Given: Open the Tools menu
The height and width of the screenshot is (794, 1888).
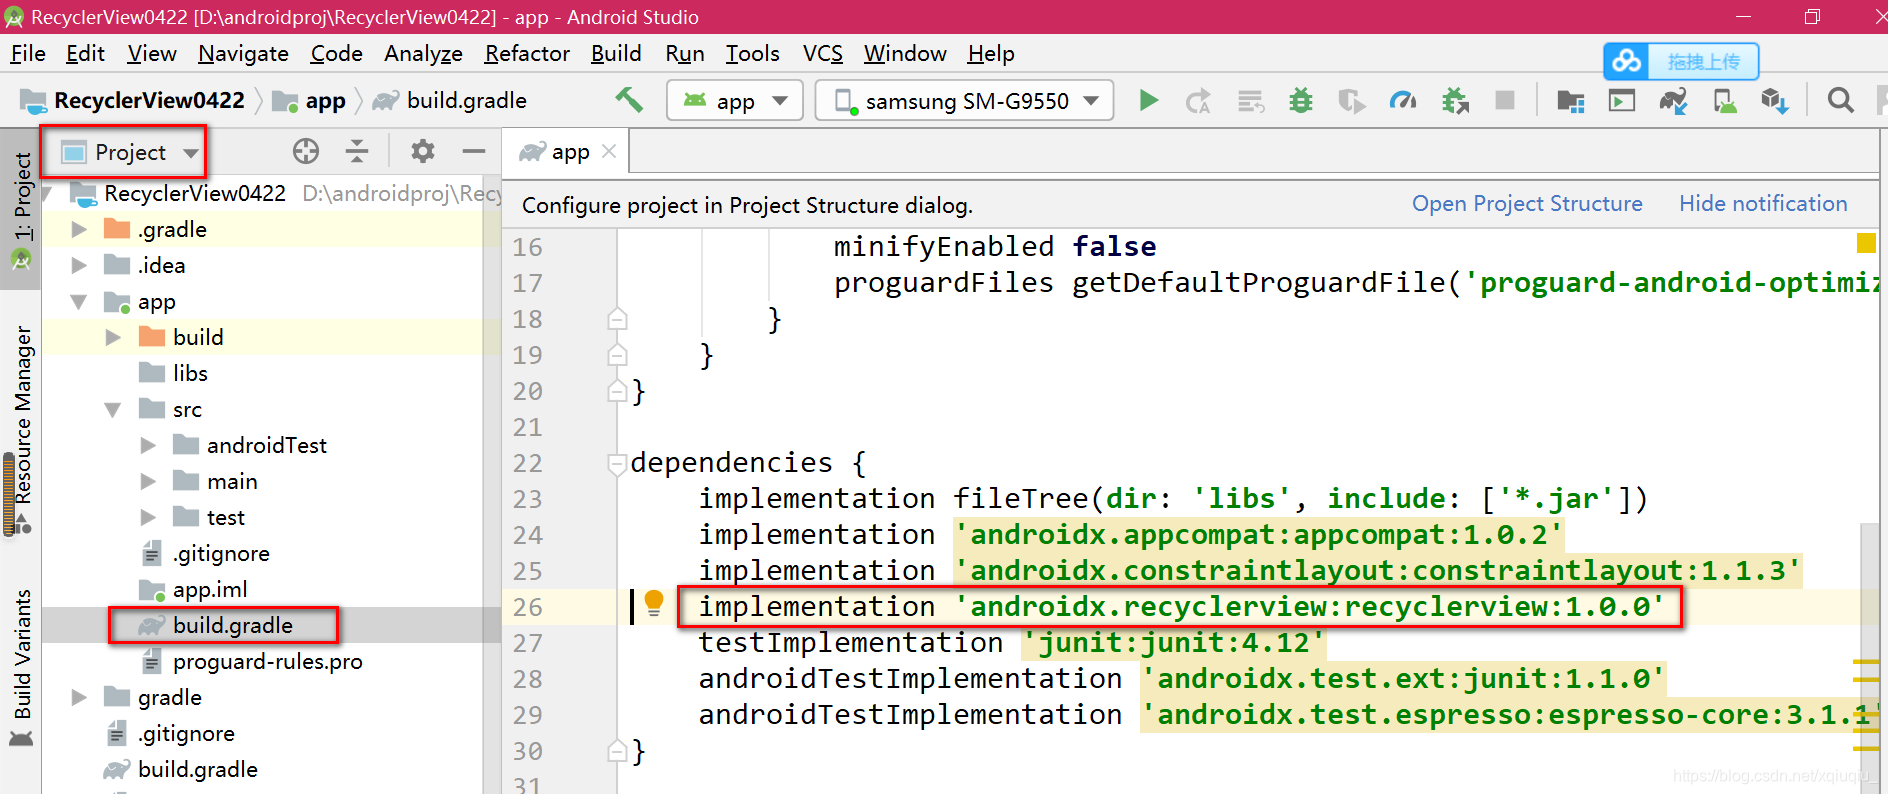Looking at the screenshot, I should pos(752,53).
